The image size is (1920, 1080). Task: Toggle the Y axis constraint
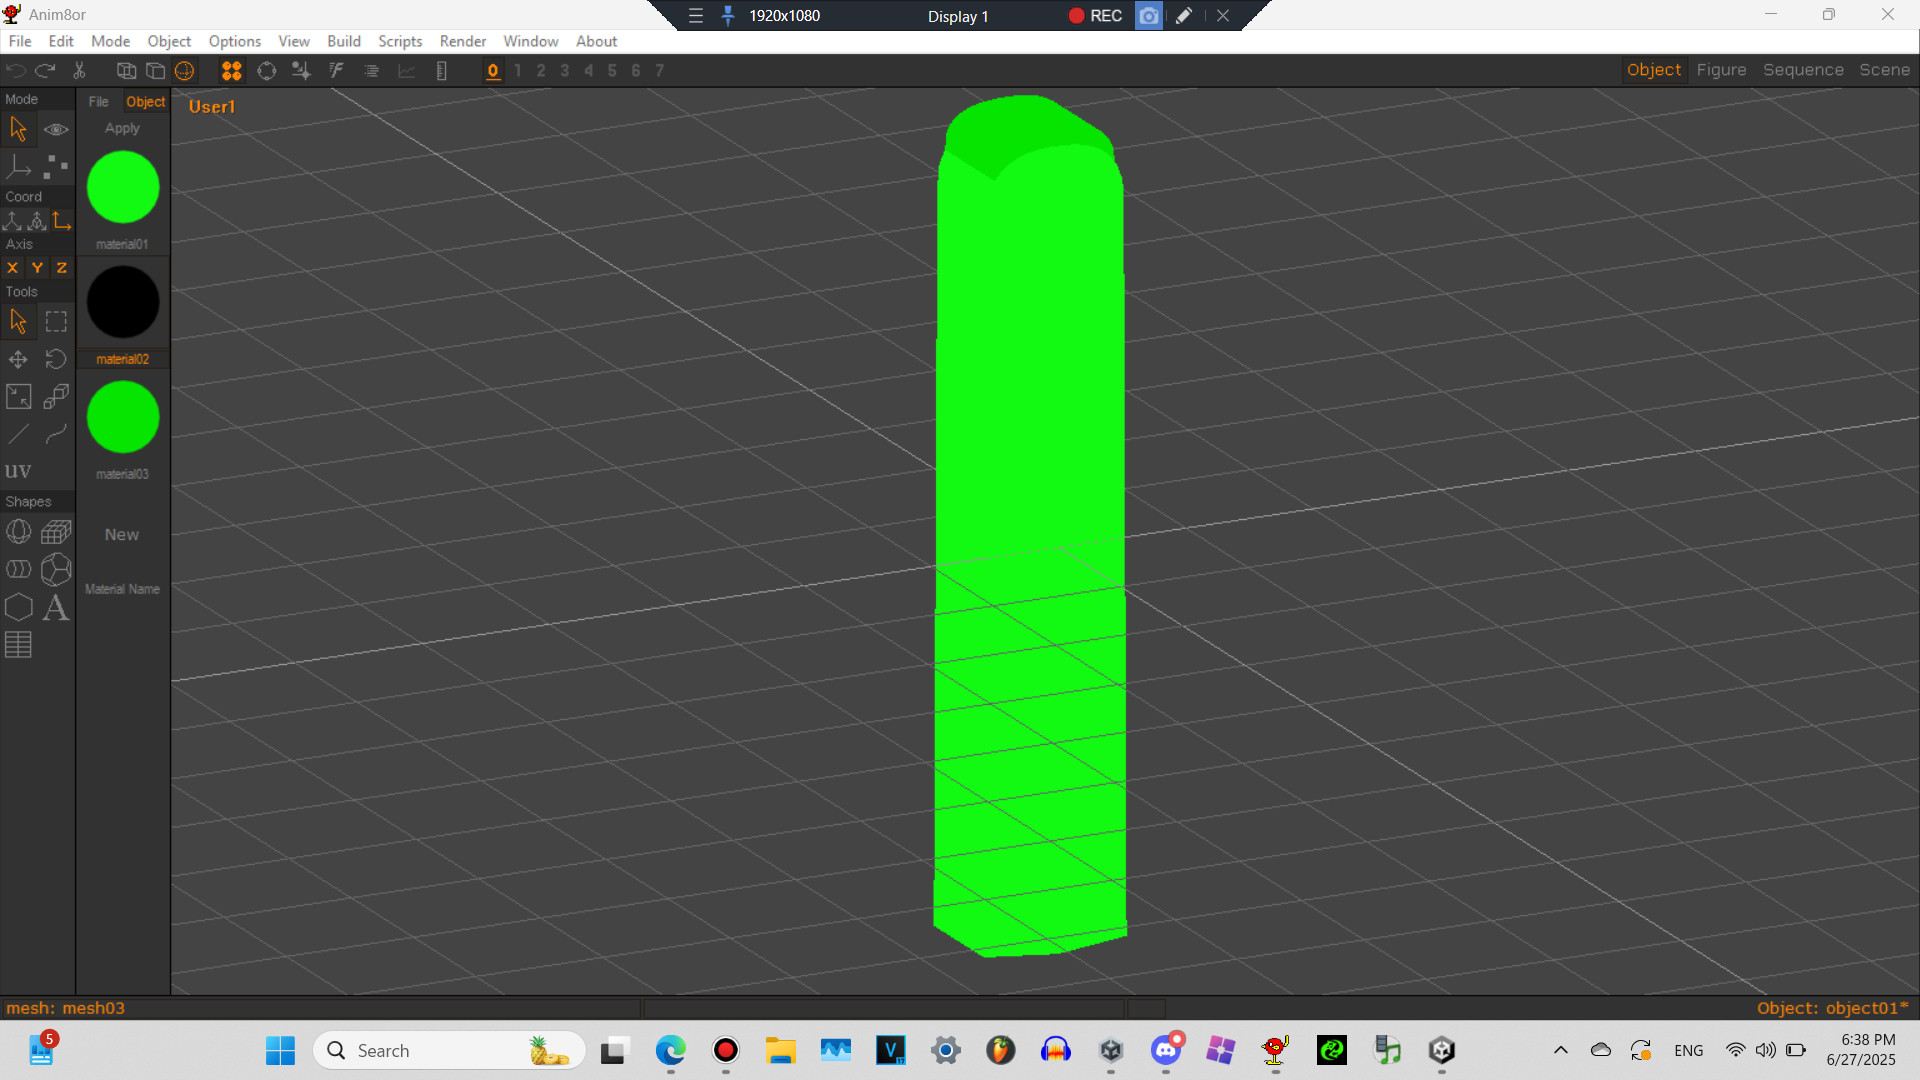(36, 268)
